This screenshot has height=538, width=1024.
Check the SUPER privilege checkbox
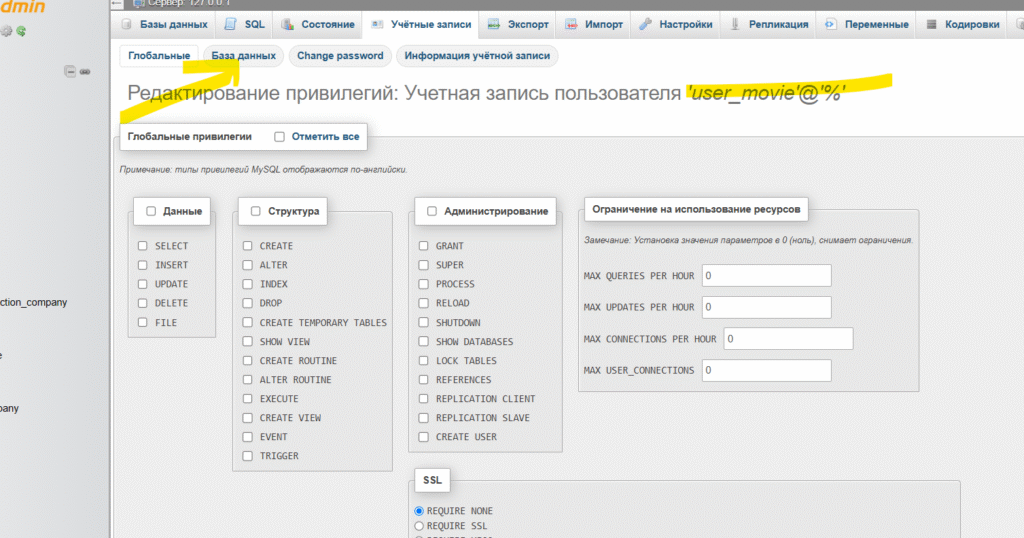423,264
